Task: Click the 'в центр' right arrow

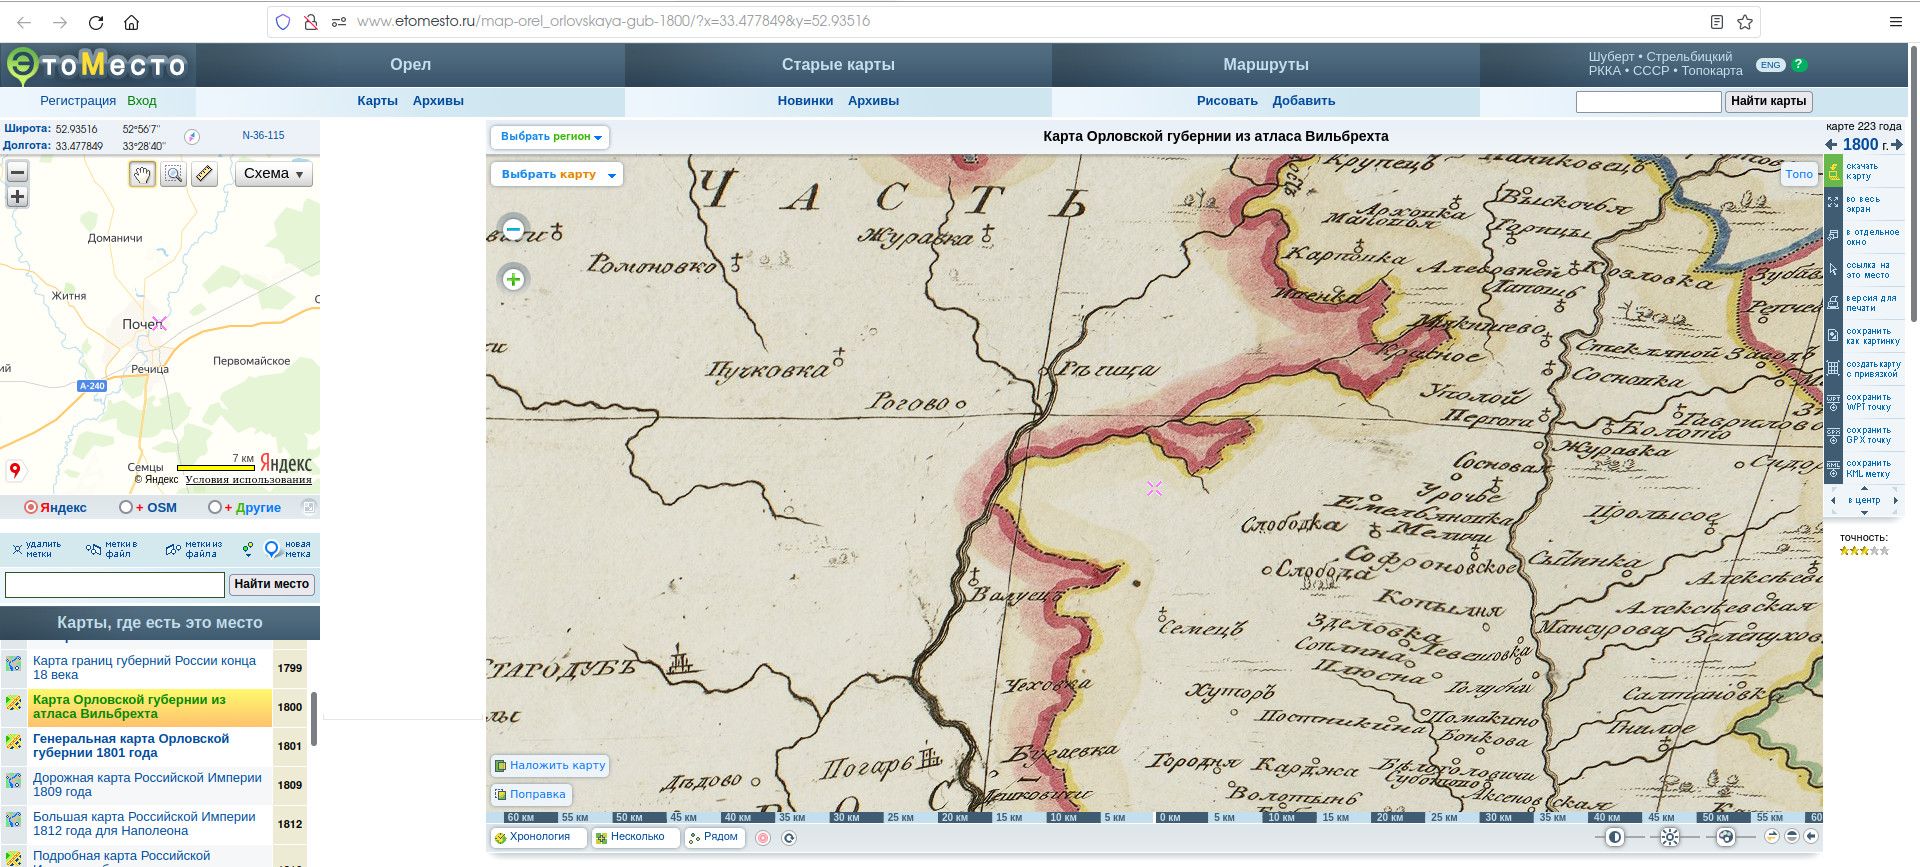Action: click(1895, 500)
